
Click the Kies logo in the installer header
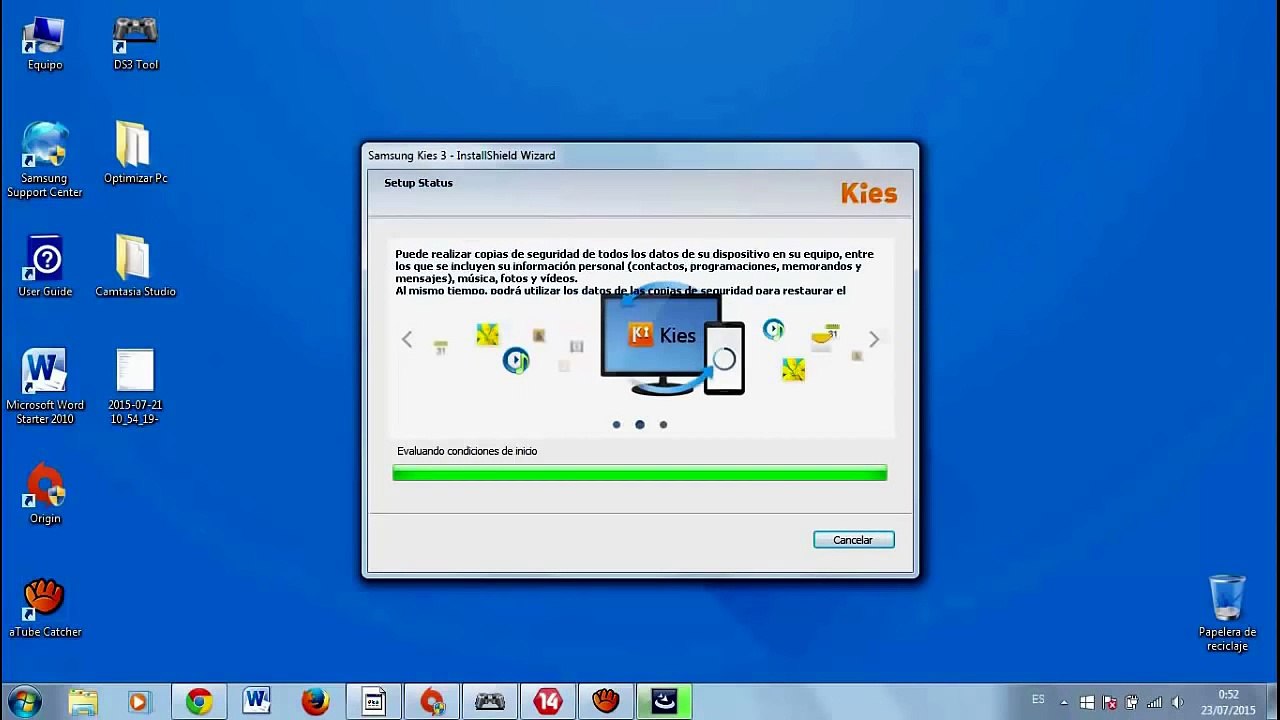pos(868,193)
